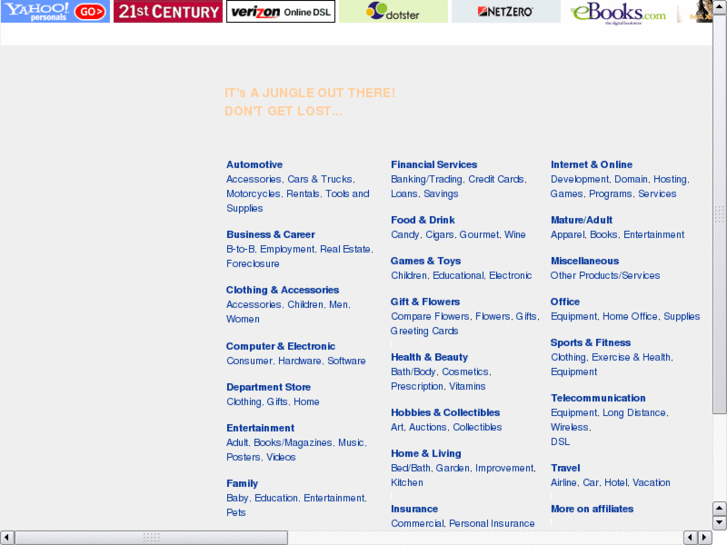Image resolution: width=727 pixels, height=545 pixels.
Task: Select the Wine link
Action: tap(515, 235)
